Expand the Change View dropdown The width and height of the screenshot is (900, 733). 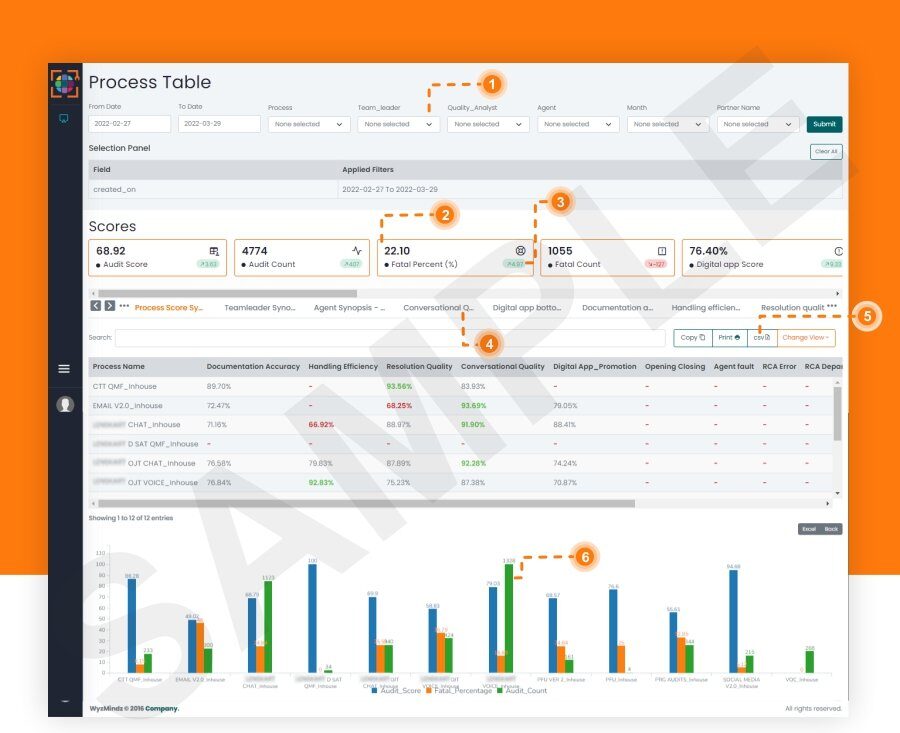[x=805, y=338]
